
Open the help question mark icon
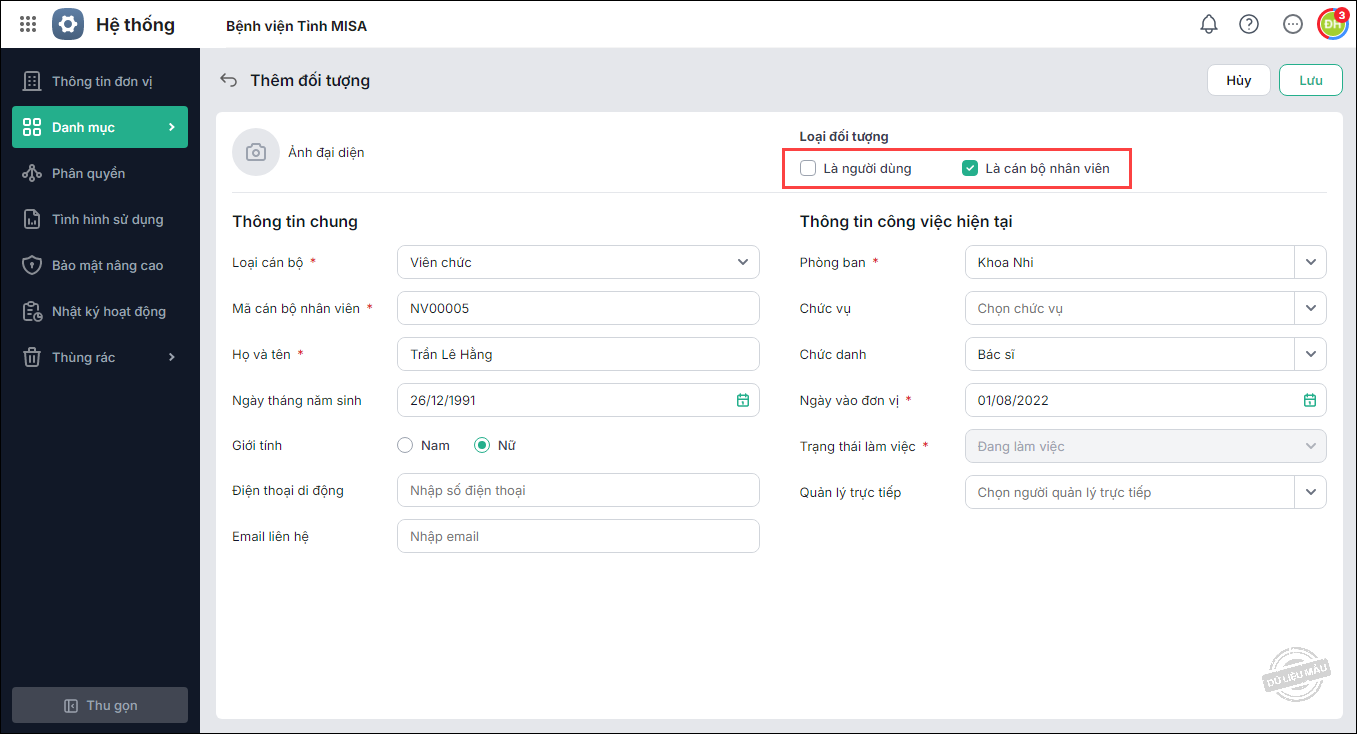point(1249,24)
